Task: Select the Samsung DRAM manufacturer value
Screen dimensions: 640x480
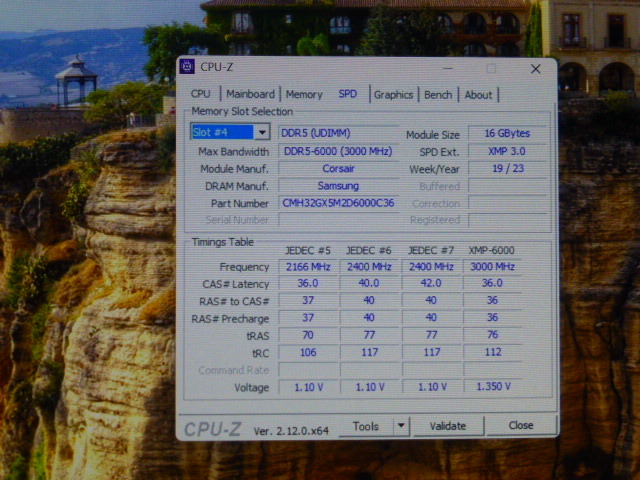Action: pos(338,186)
